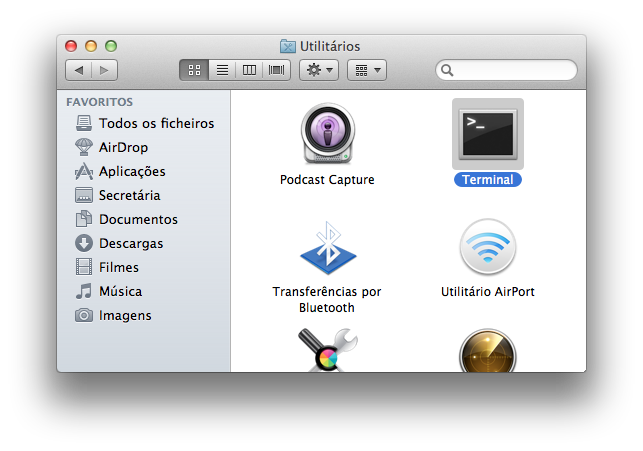Screen dimensions: 643x451
Task: Open Aplicações in the sidebar
Action: click(x=132, y=171)
